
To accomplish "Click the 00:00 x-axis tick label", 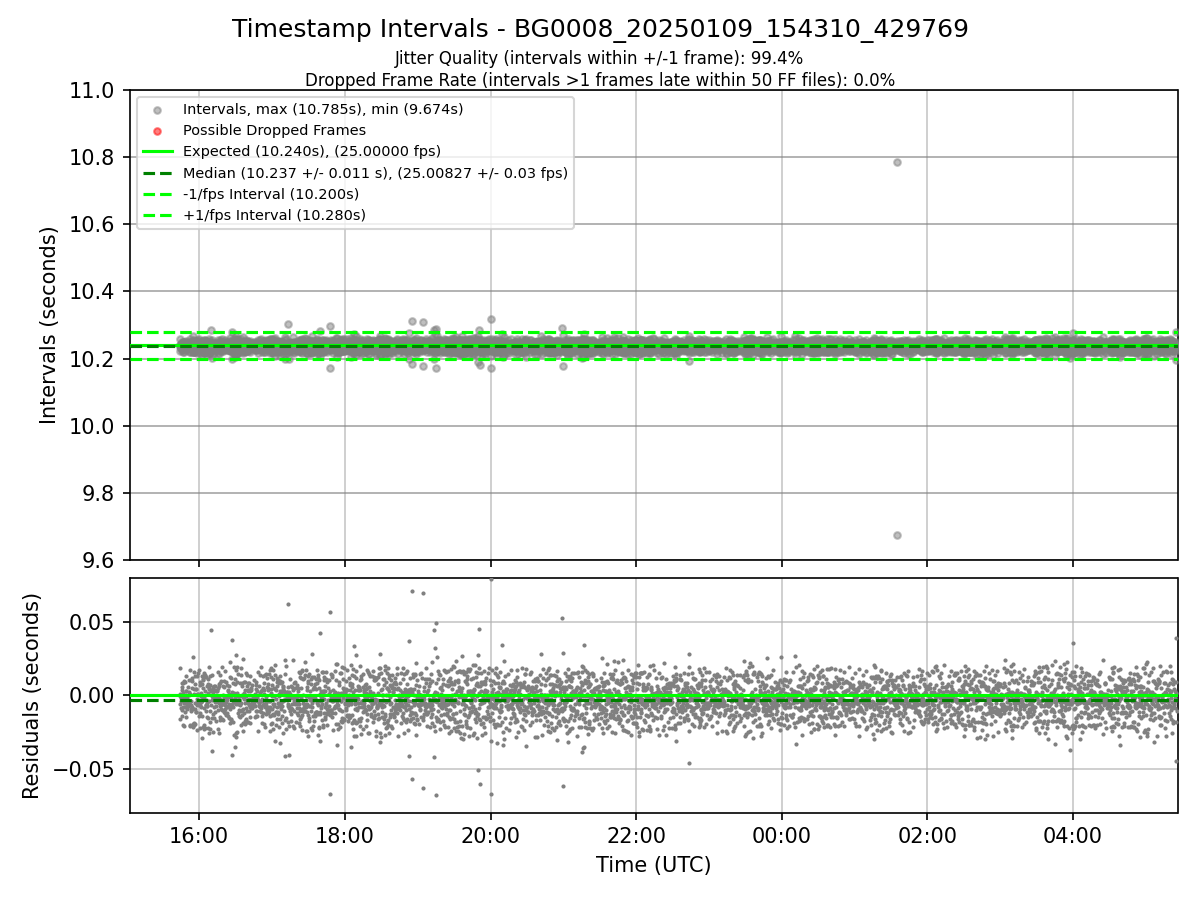I will pos(781,833).
